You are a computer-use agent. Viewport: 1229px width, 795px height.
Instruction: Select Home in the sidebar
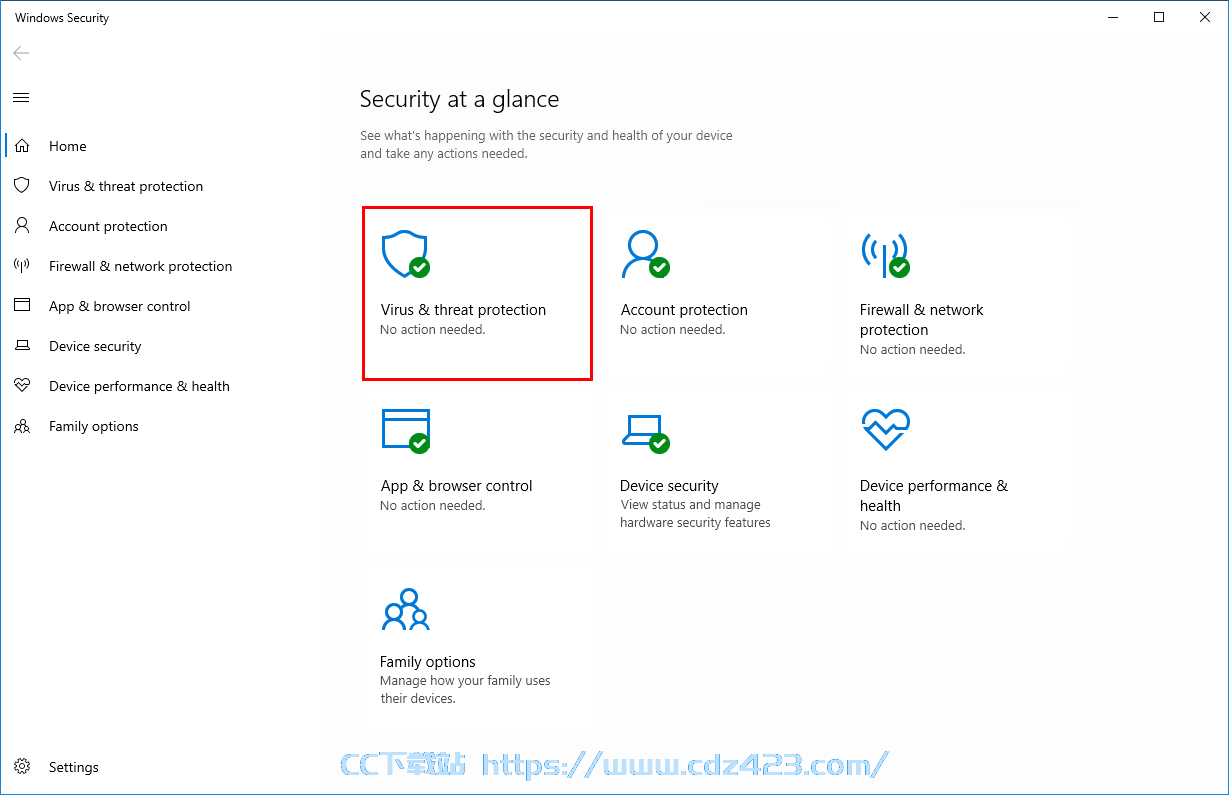[x=160, y=146]
